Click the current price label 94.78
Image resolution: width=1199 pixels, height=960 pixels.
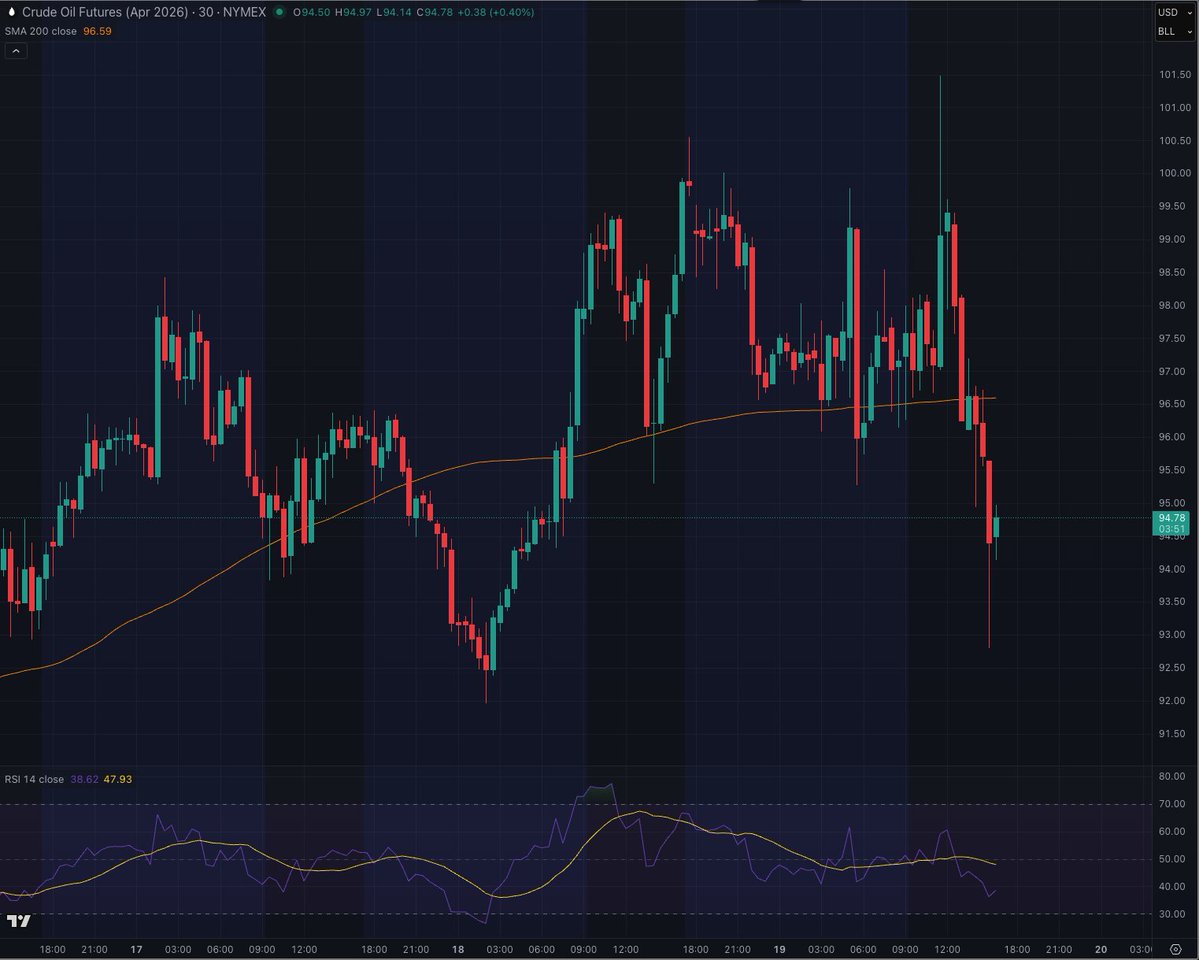[x=1171, y=519]
